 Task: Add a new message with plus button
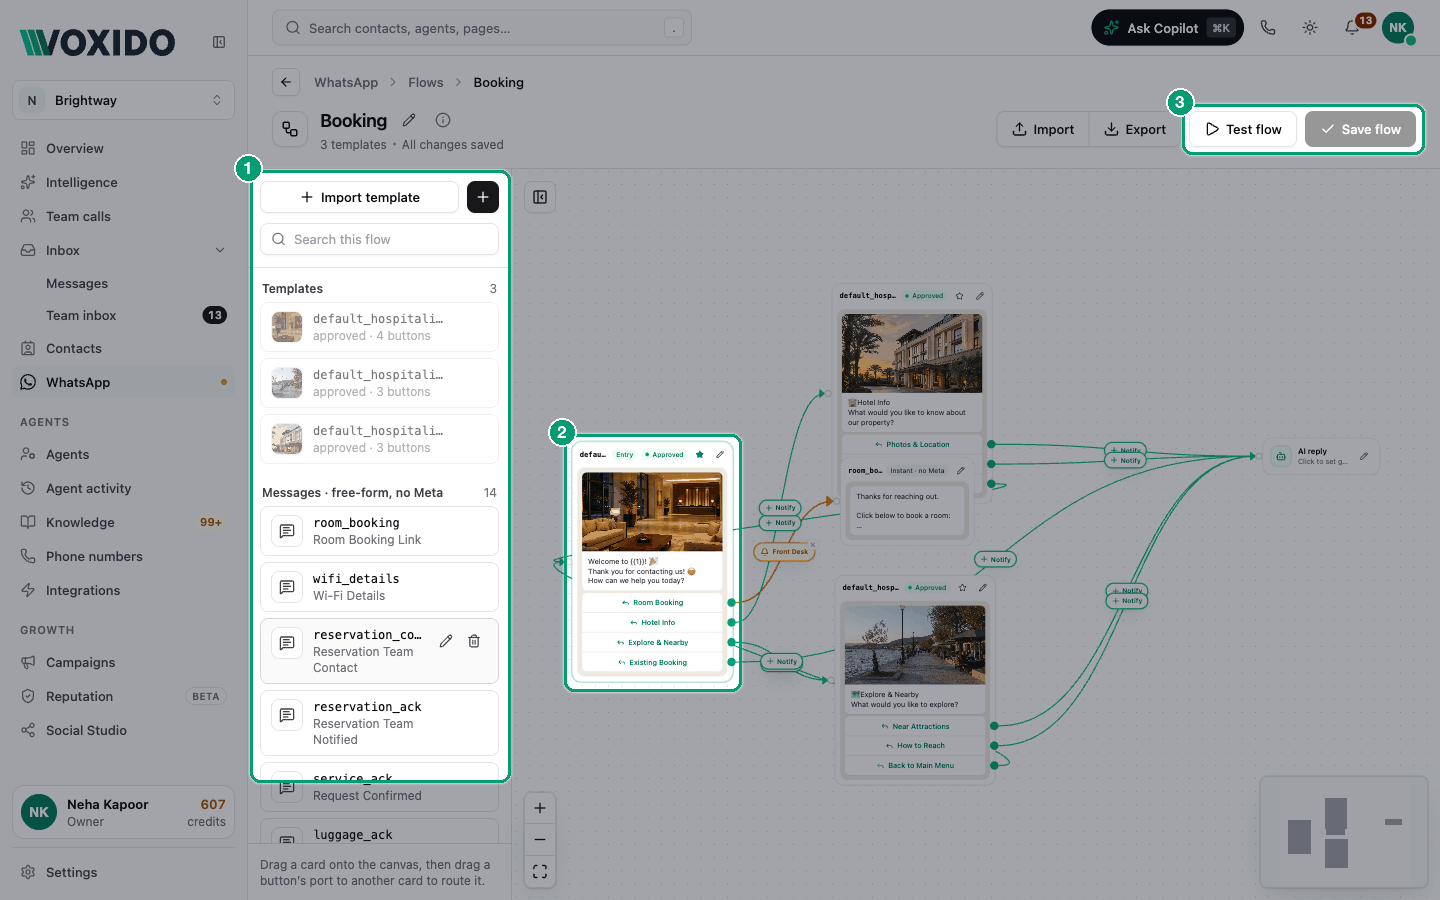483,197
